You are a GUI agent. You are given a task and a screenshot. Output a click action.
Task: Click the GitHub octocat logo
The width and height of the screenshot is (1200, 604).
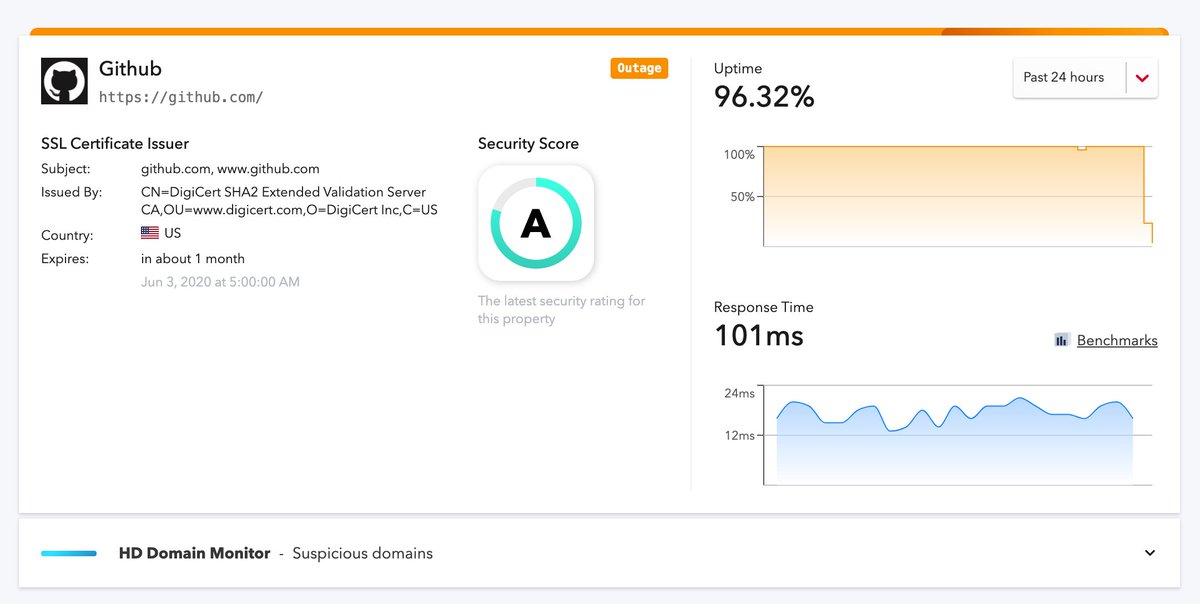64,80
